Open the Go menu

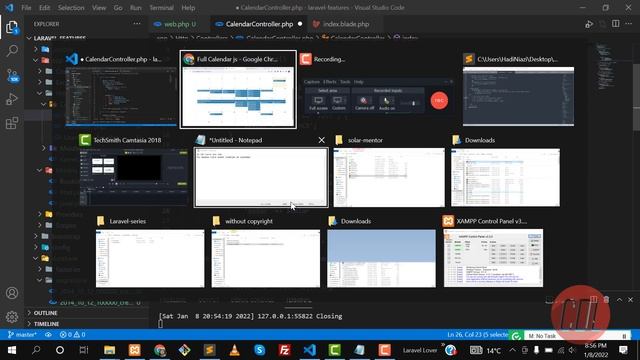tap(118, 8)
